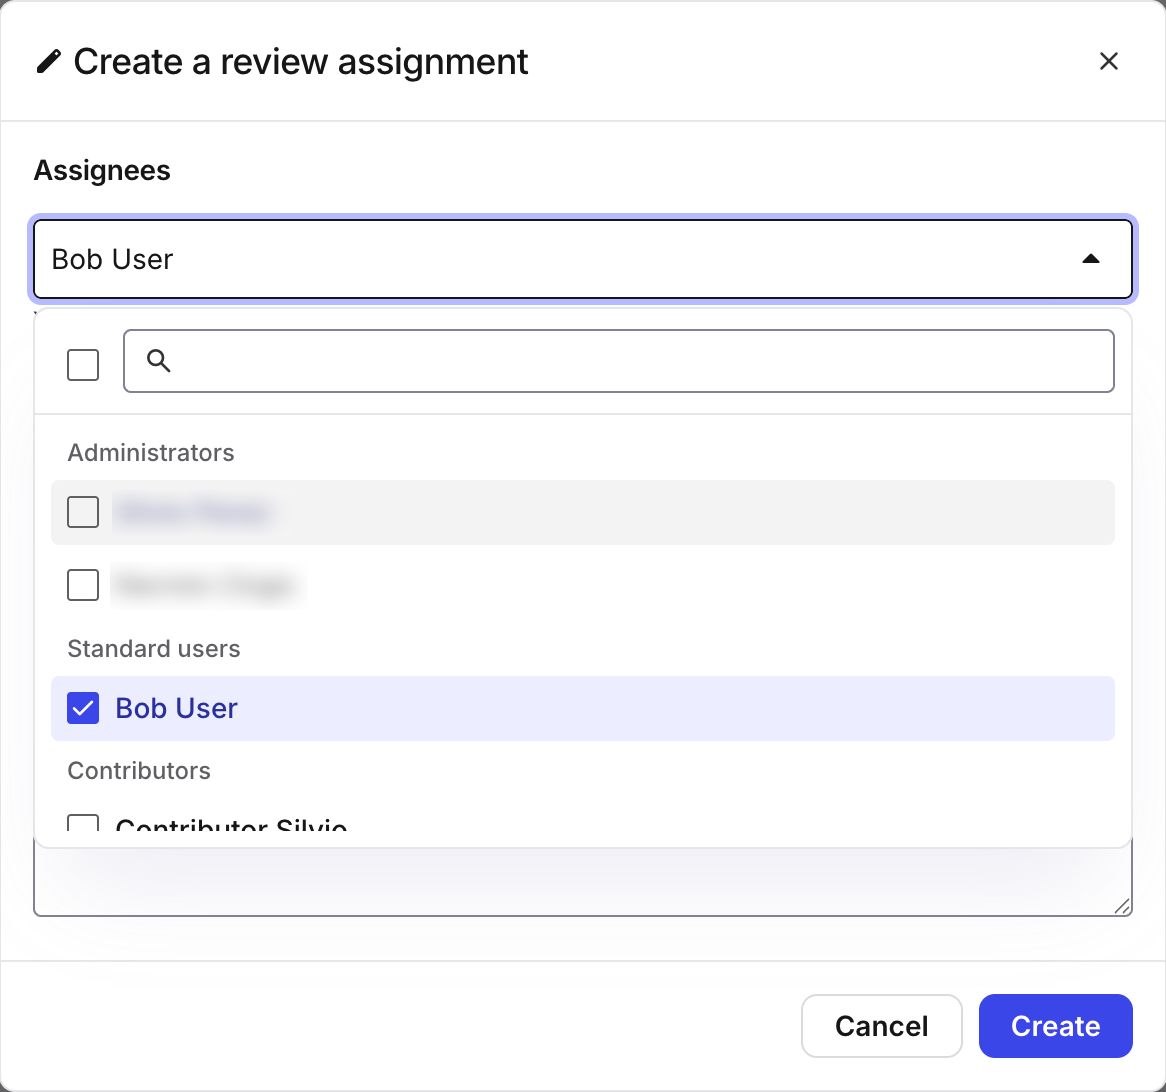Screen dimensions: 1166x1092
Task: Collapse the Assignees dropdown using its chevron
Action: [1092, 259]
